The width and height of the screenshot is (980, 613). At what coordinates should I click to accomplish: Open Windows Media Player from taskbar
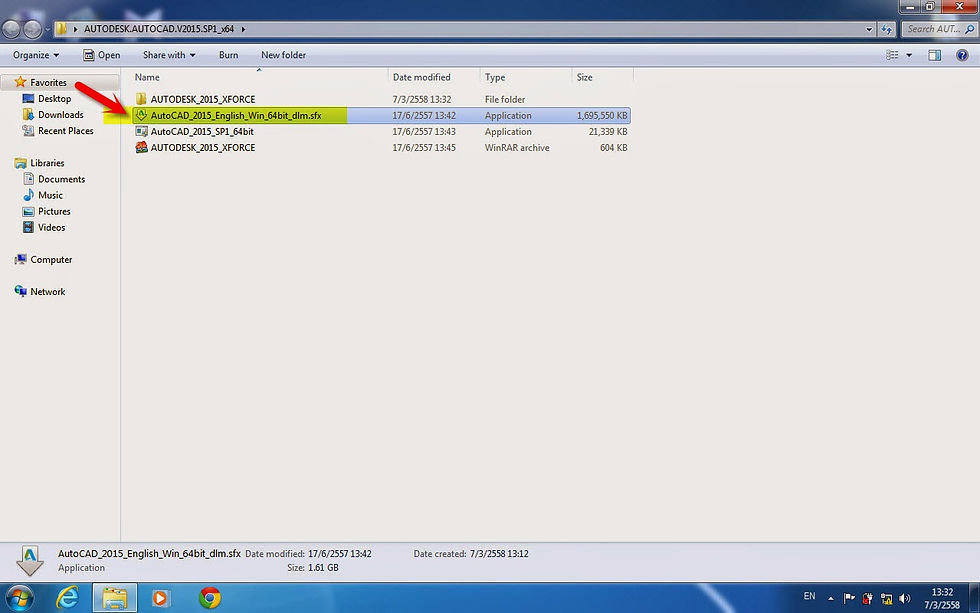(x=161, y=598)
